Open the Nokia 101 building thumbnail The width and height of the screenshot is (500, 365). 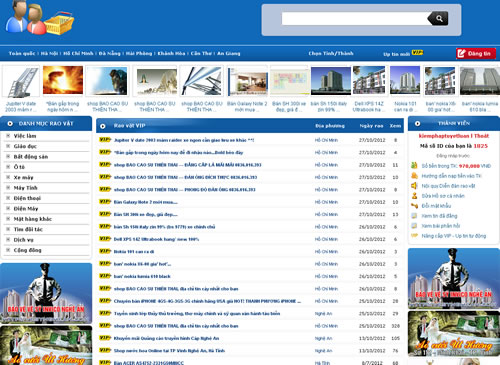pos(405,80)
